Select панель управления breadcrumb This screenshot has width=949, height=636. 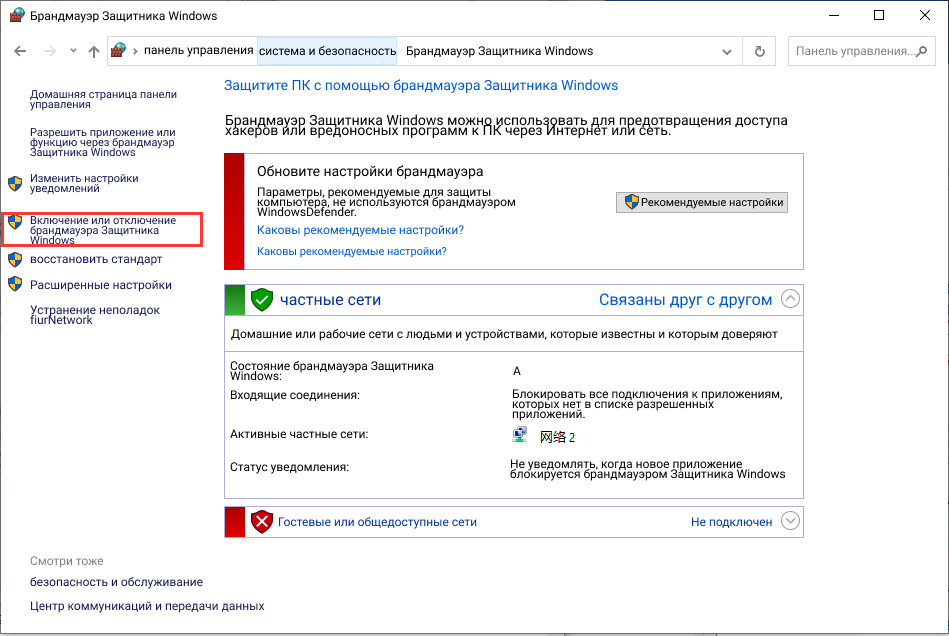(x=198, y=51)
